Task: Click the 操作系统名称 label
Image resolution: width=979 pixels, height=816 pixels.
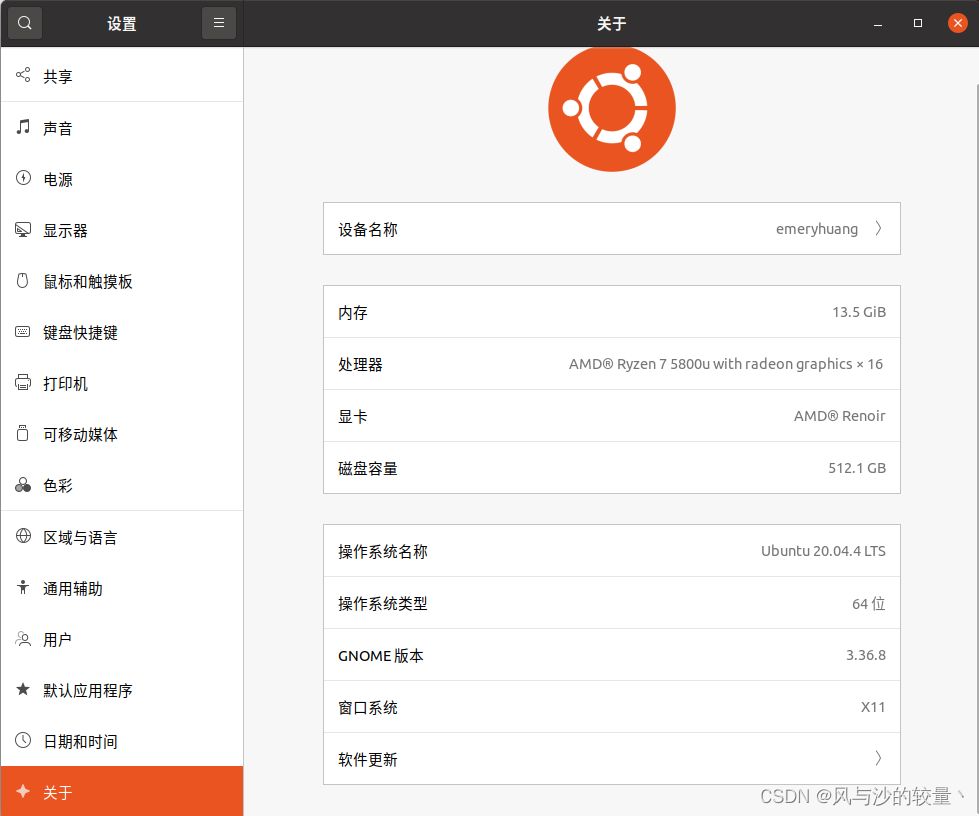Action: 383,551
